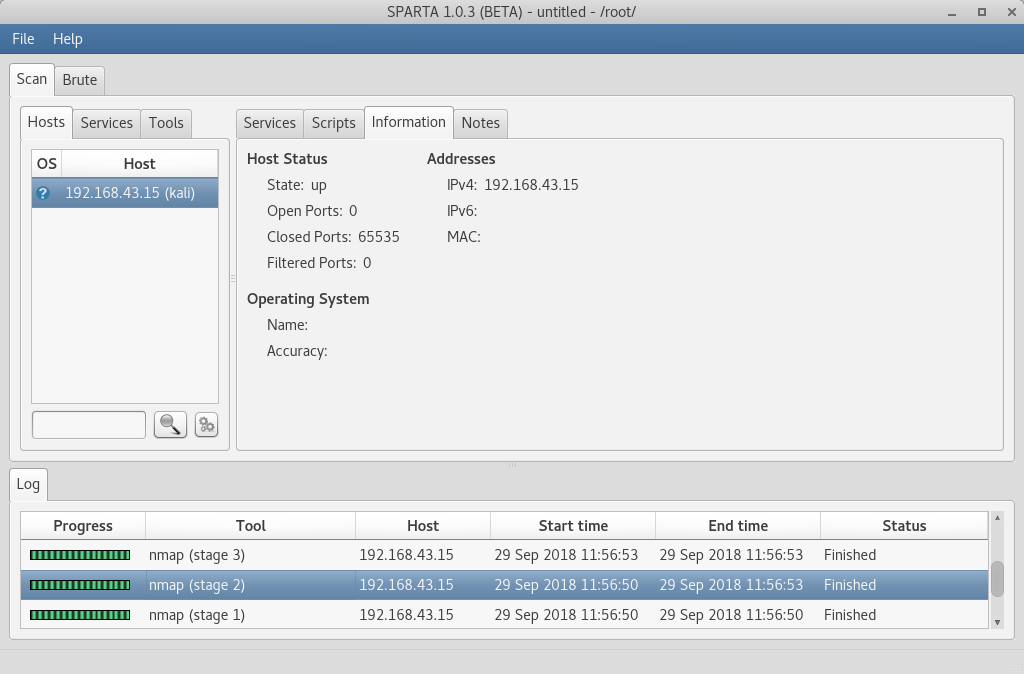Select the nmap (stage 2) log row
The height and width of the screenshot is (674, 1024).
504,585
